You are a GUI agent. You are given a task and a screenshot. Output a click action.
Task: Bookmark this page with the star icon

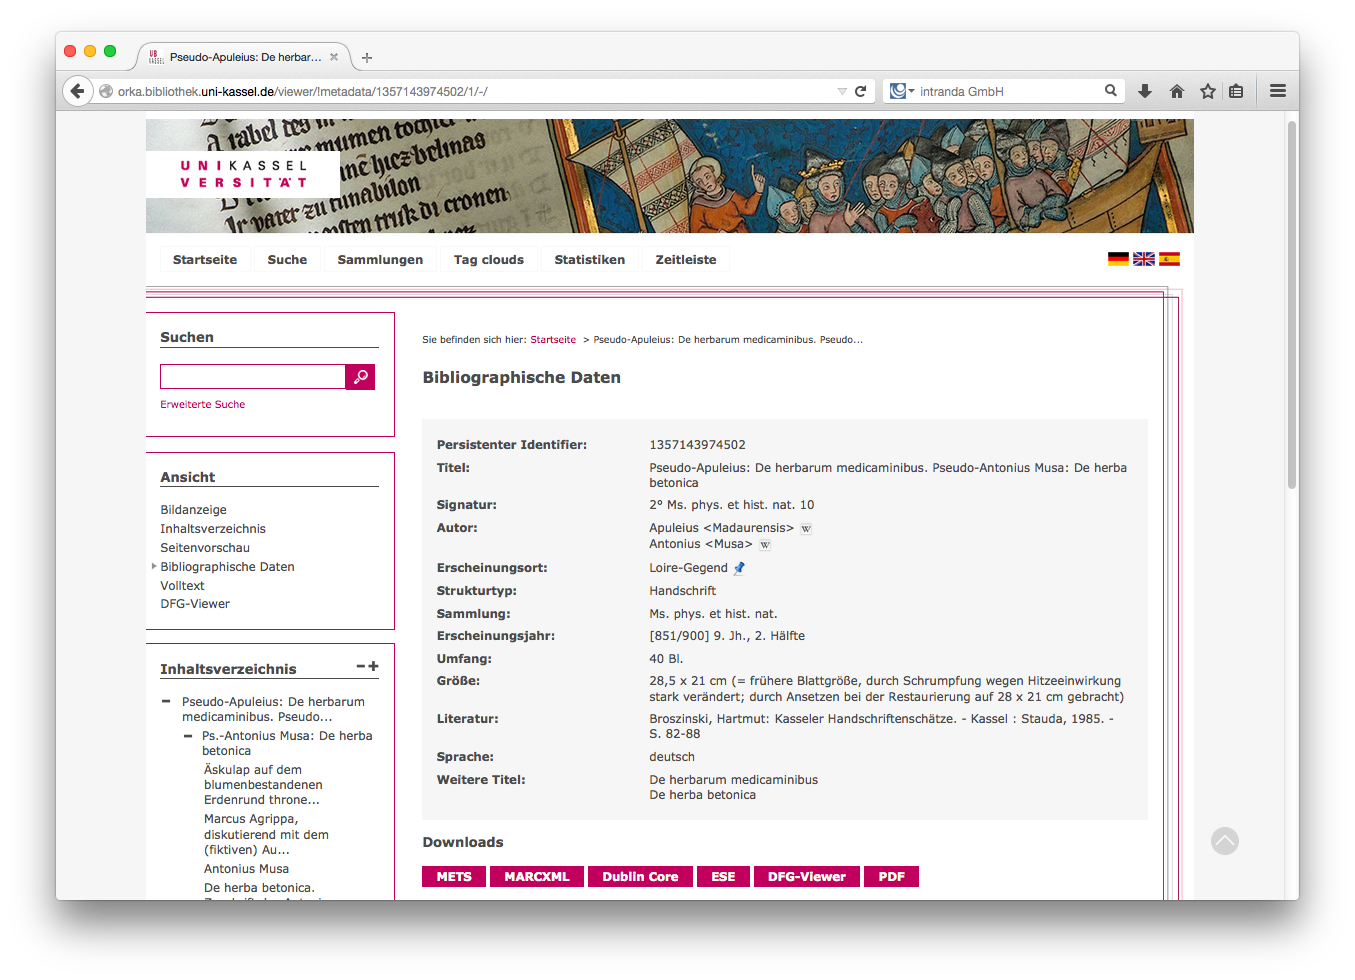[x=1208, y=91]
